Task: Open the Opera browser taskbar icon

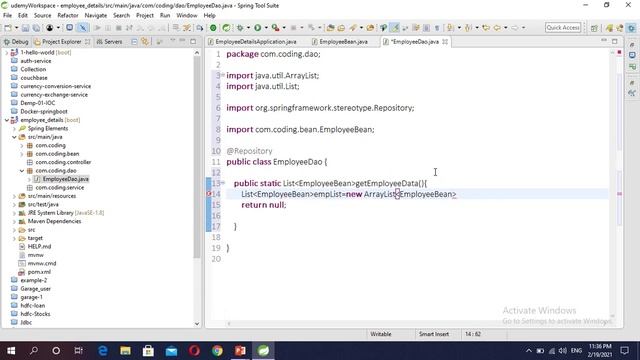Action: point(194,351)
